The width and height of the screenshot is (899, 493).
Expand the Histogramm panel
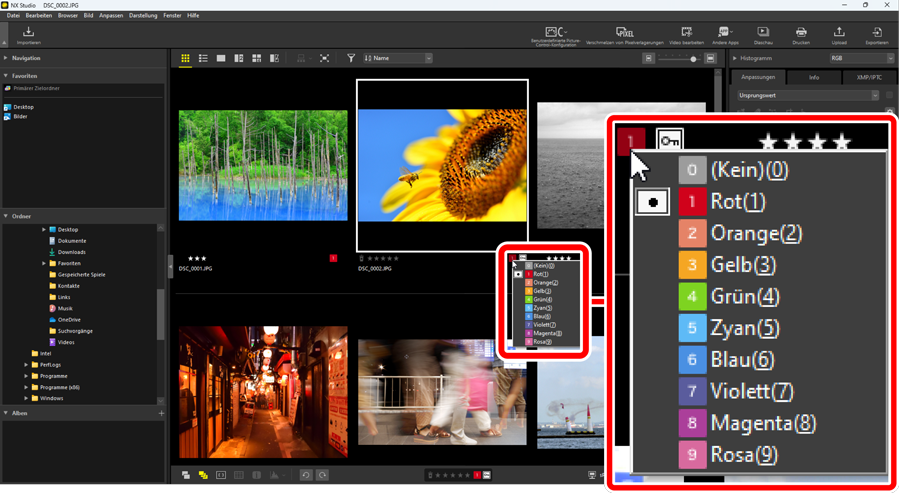click(735, 59)
